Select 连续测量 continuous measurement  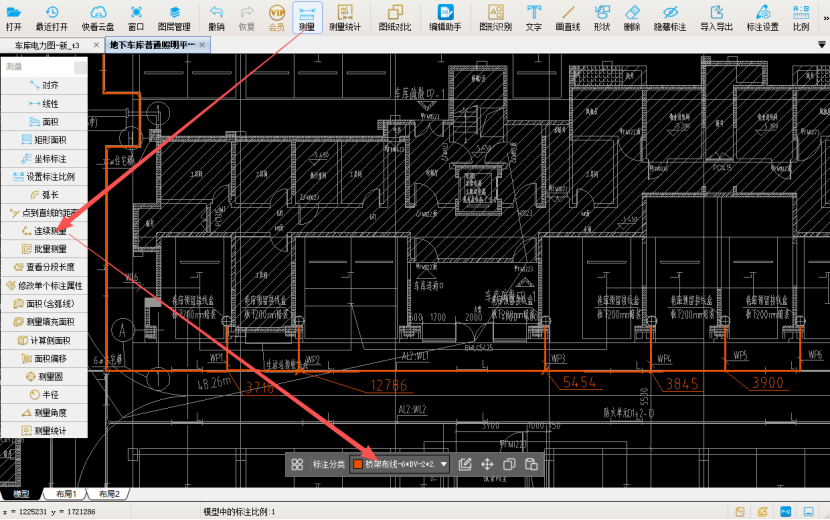[x=44, y=231]
